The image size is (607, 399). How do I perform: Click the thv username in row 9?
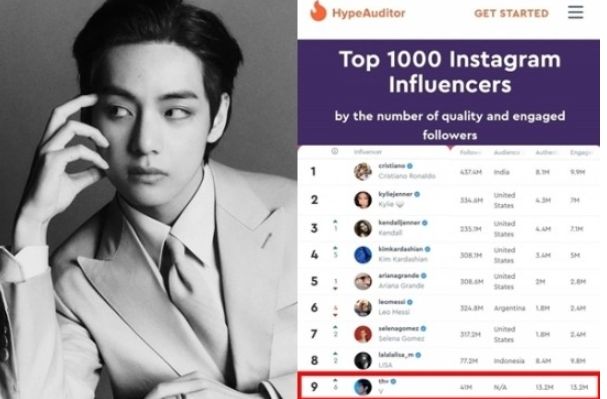[383, 382]
